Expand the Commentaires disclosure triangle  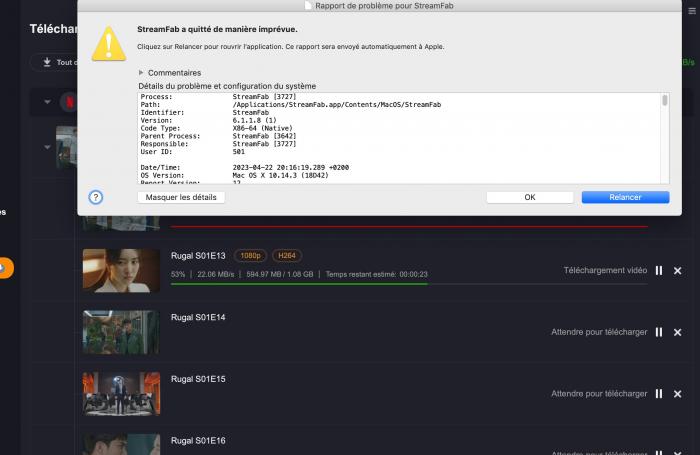pos(141,72)
